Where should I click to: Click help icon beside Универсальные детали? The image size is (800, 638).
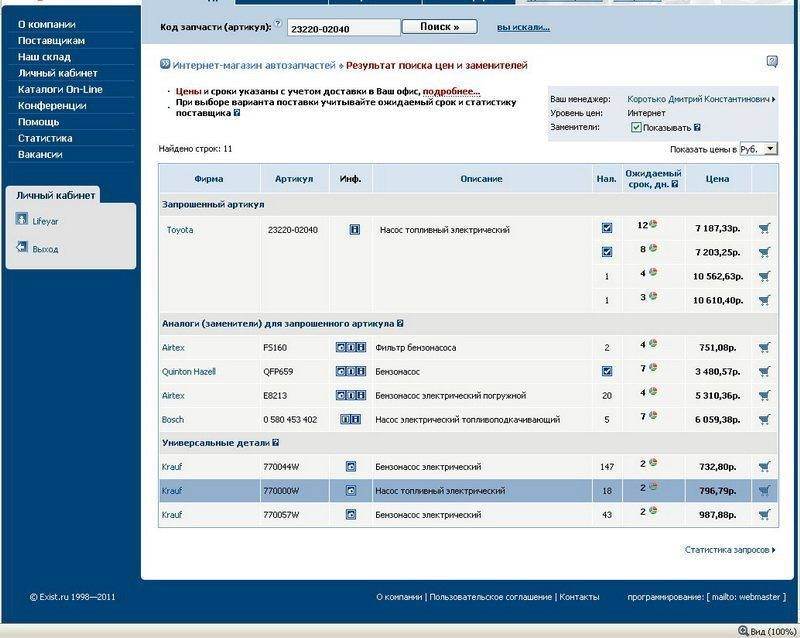[275, 442]
